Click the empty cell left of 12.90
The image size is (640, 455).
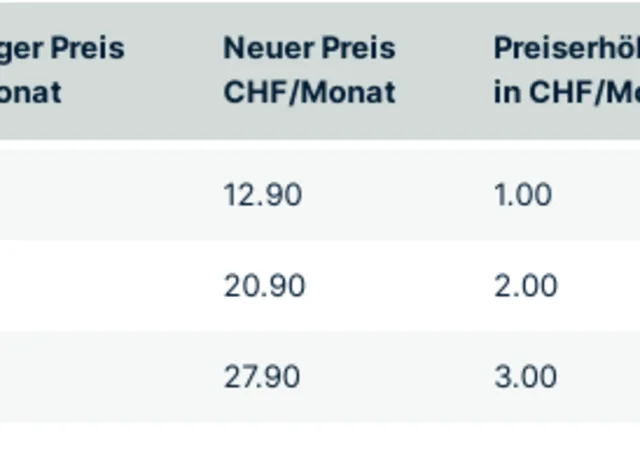pos(100,194)
